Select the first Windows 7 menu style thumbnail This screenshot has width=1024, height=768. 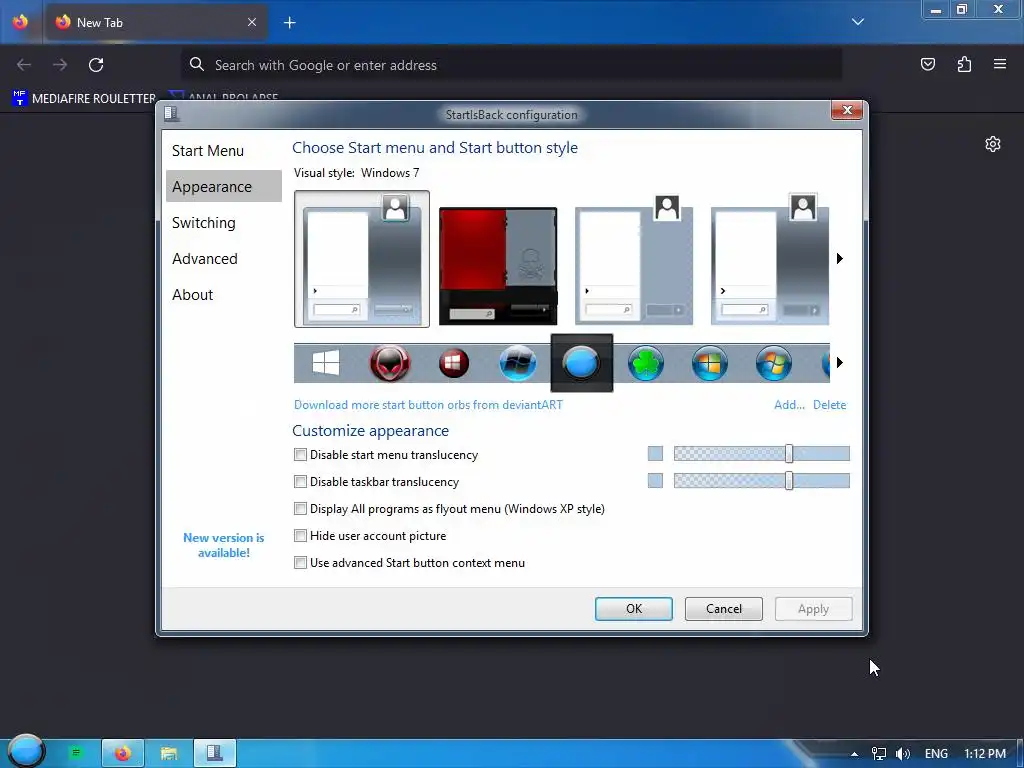(362, 259)
